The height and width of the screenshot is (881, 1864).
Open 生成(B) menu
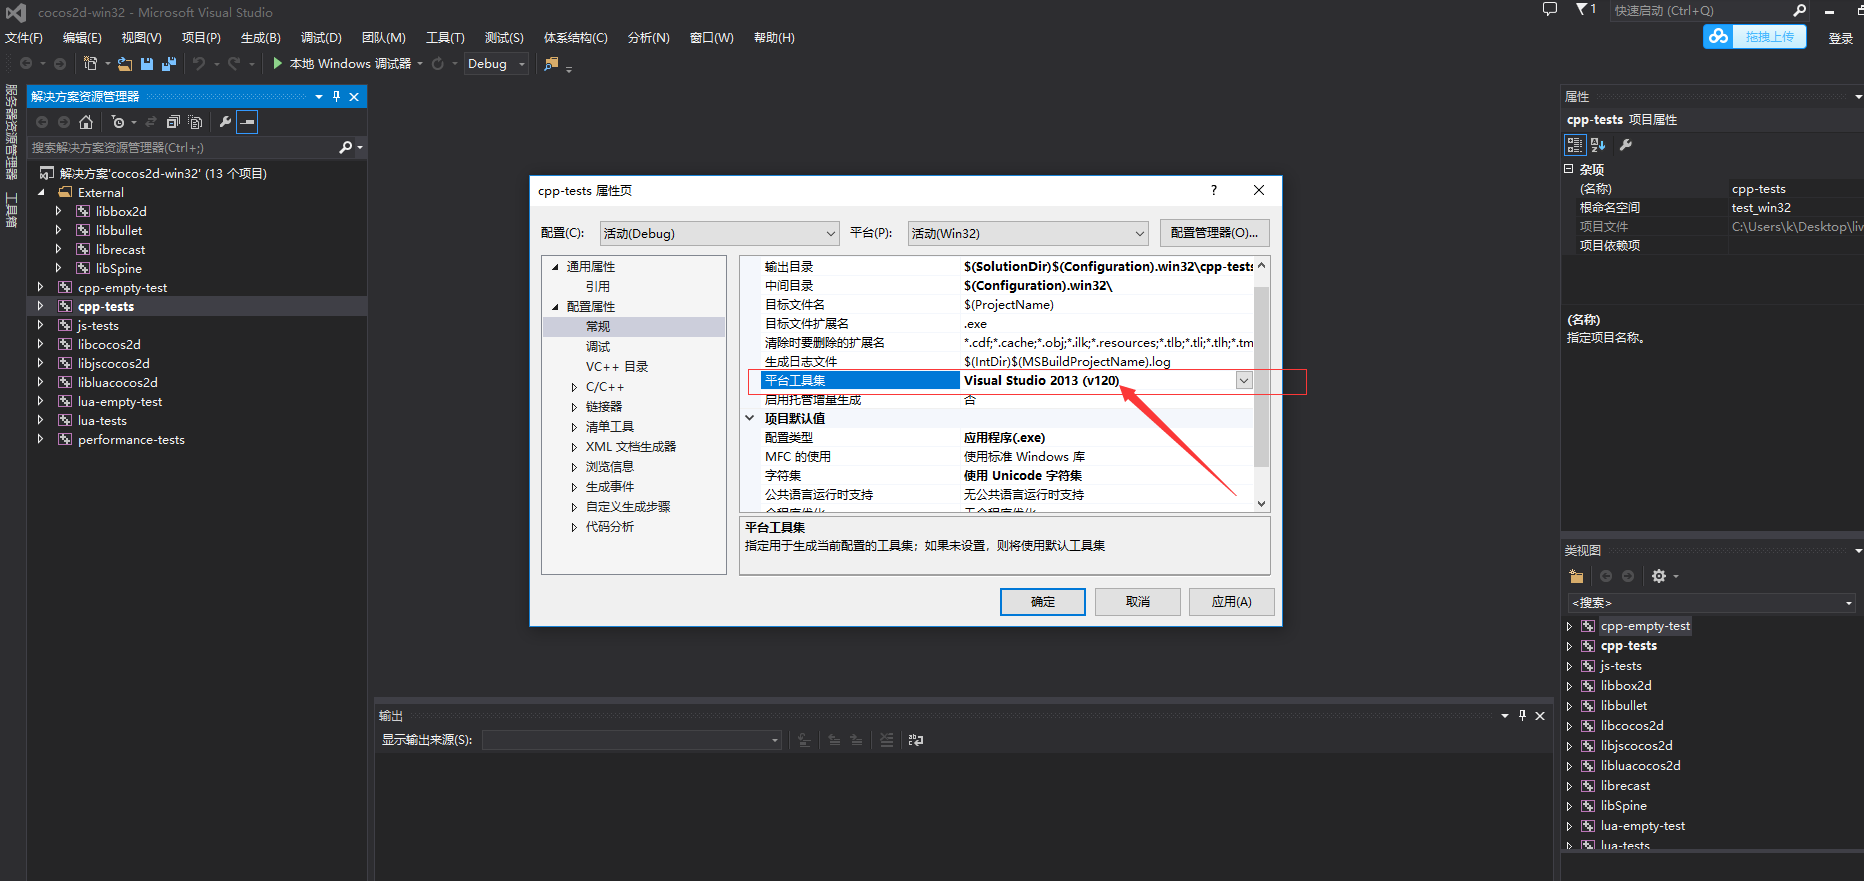(260, 38)
